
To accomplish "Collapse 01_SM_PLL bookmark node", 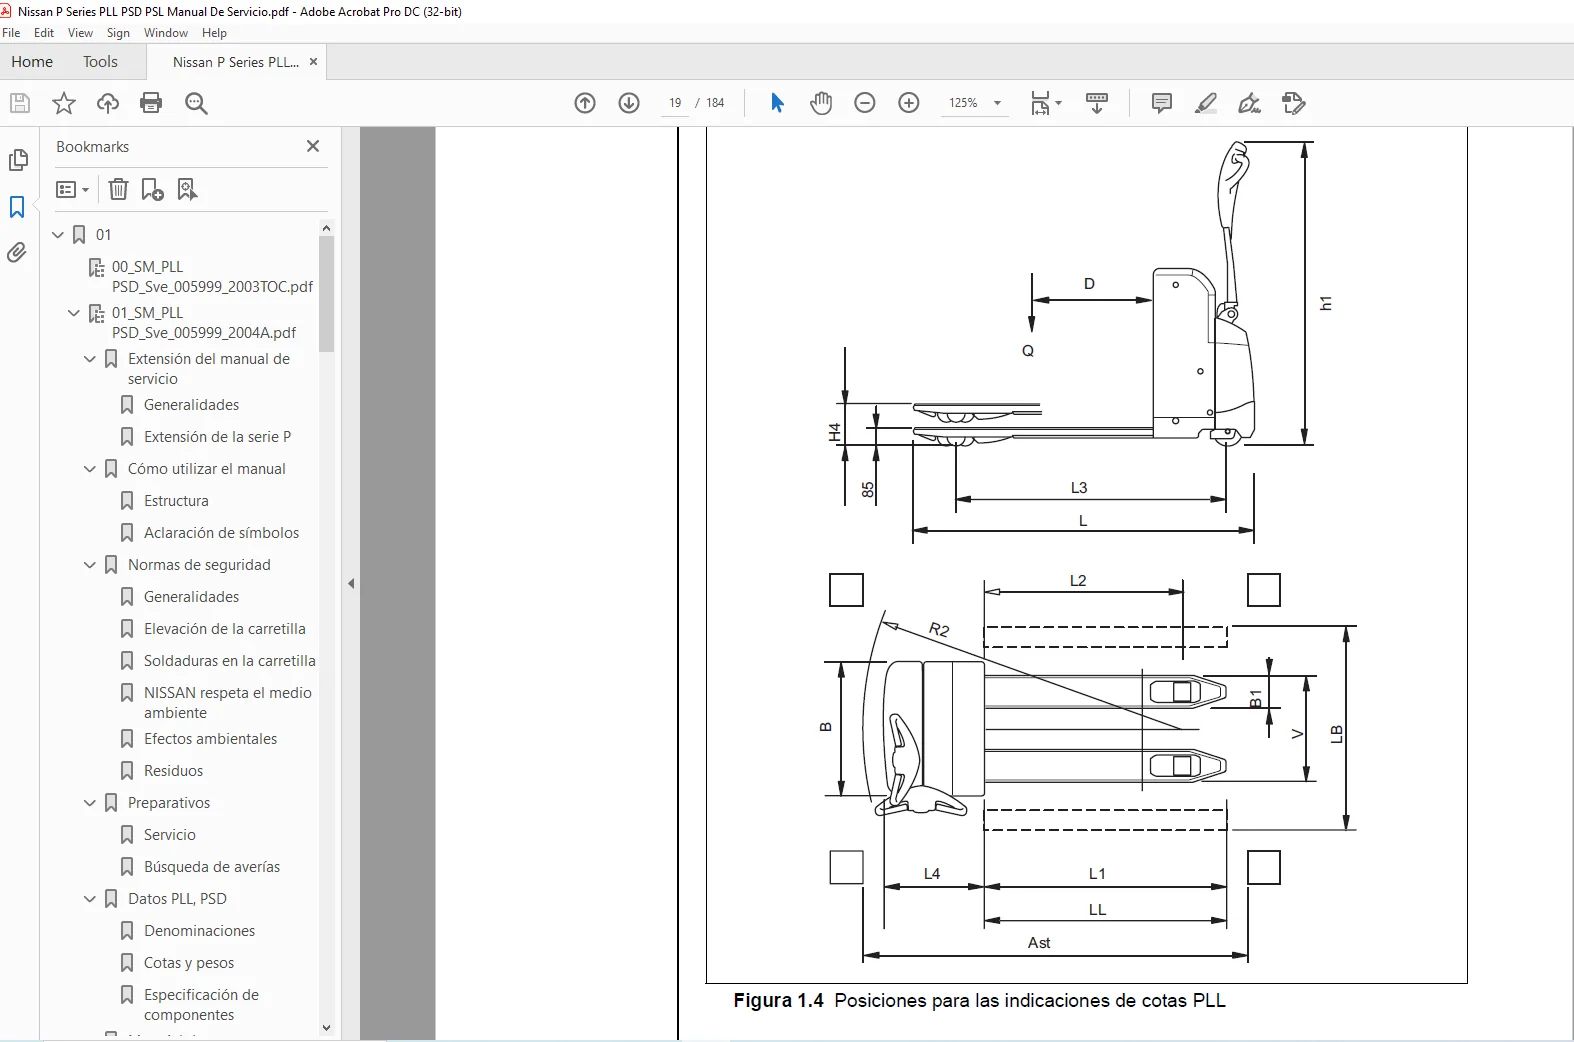I will click(x=74, y=313).
